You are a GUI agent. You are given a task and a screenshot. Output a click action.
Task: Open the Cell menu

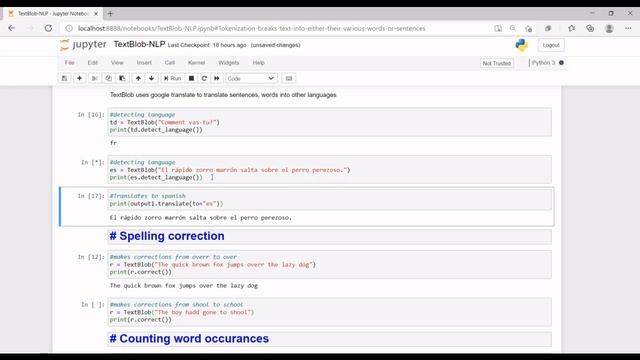coord(170,62)
